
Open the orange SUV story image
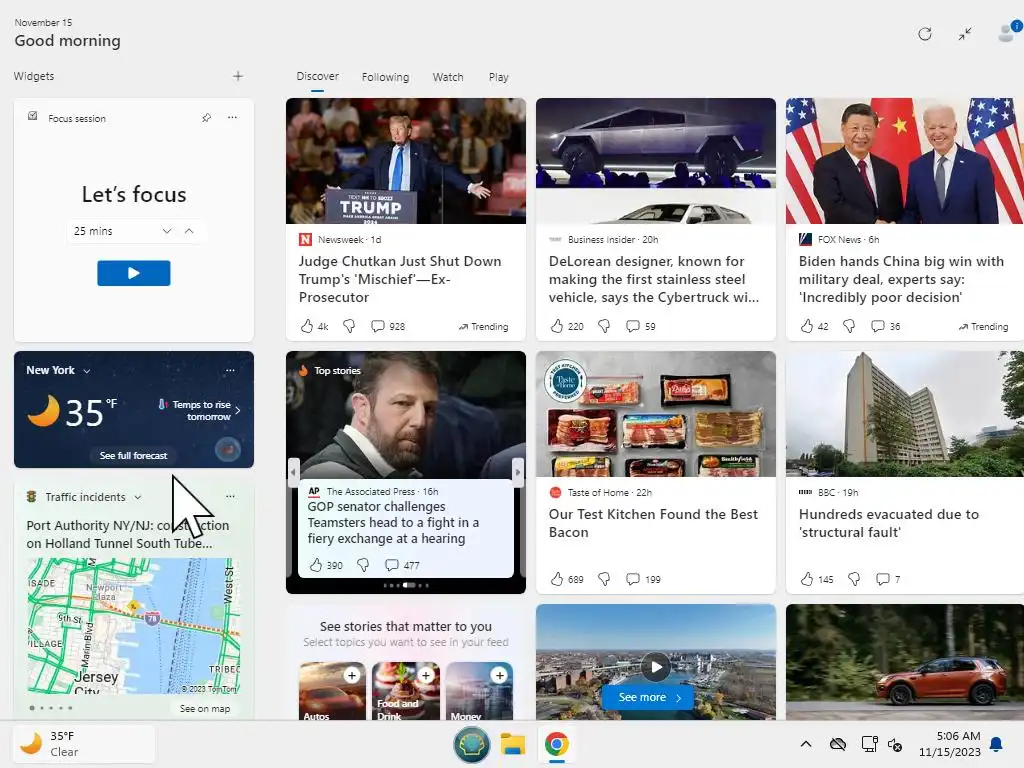point(904,662)
